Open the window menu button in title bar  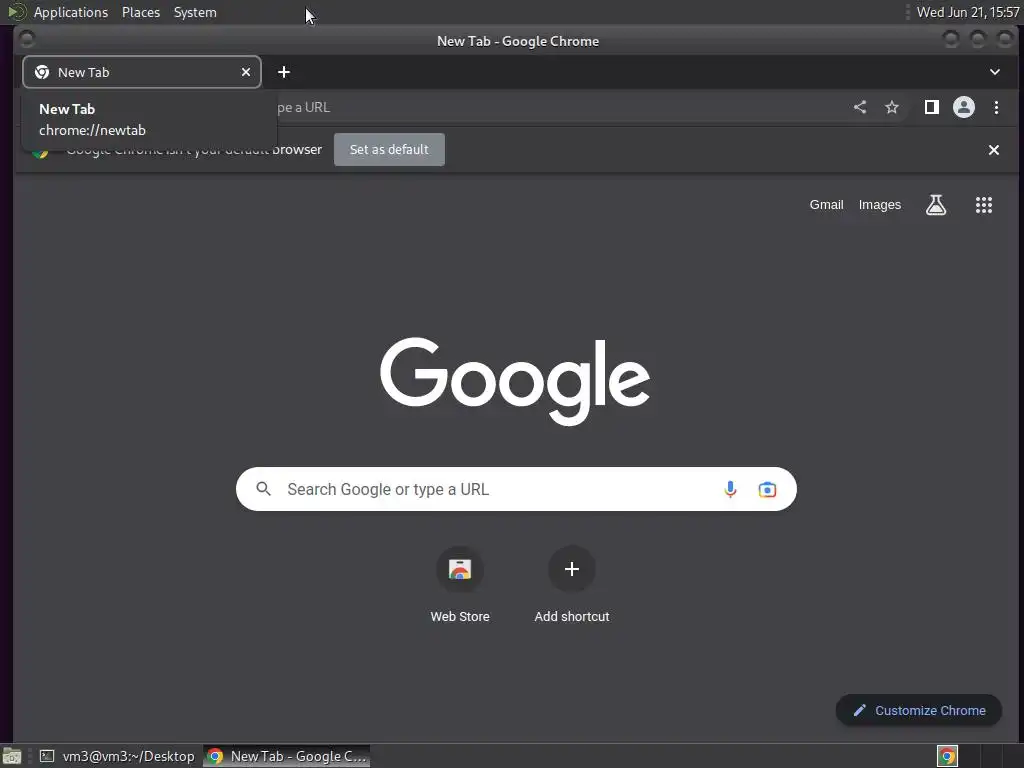tap(27, 40)
